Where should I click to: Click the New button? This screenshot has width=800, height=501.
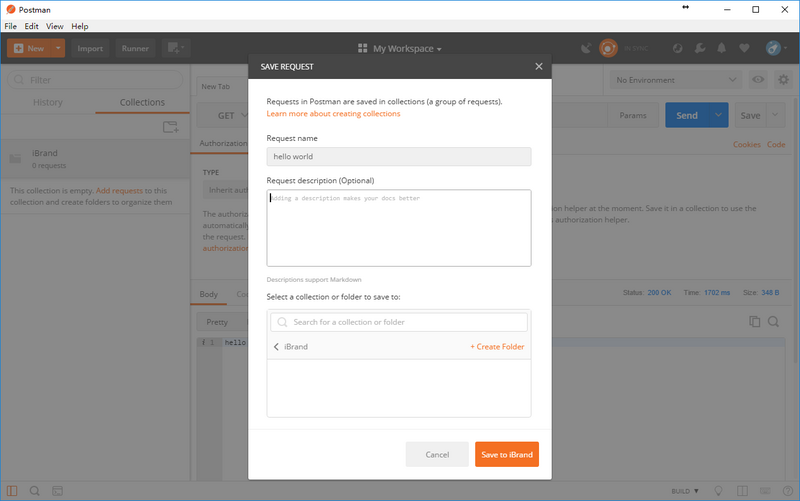pyautogui.click(x=29, y=48)
